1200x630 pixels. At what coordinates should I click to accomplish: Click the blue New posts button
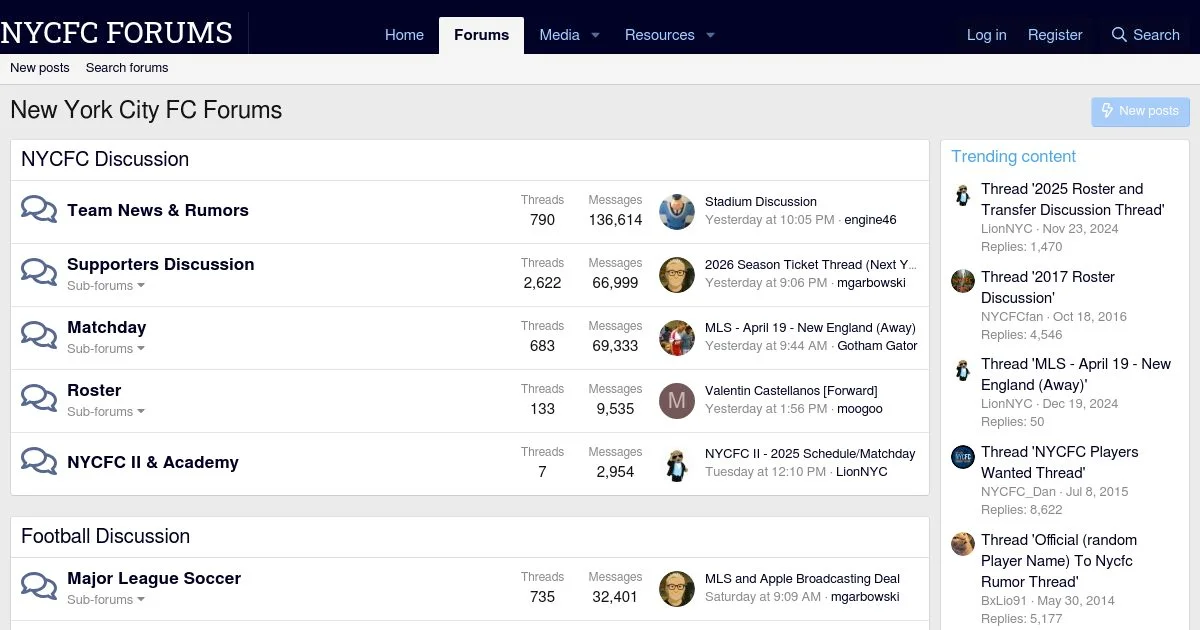[1140, 111]
